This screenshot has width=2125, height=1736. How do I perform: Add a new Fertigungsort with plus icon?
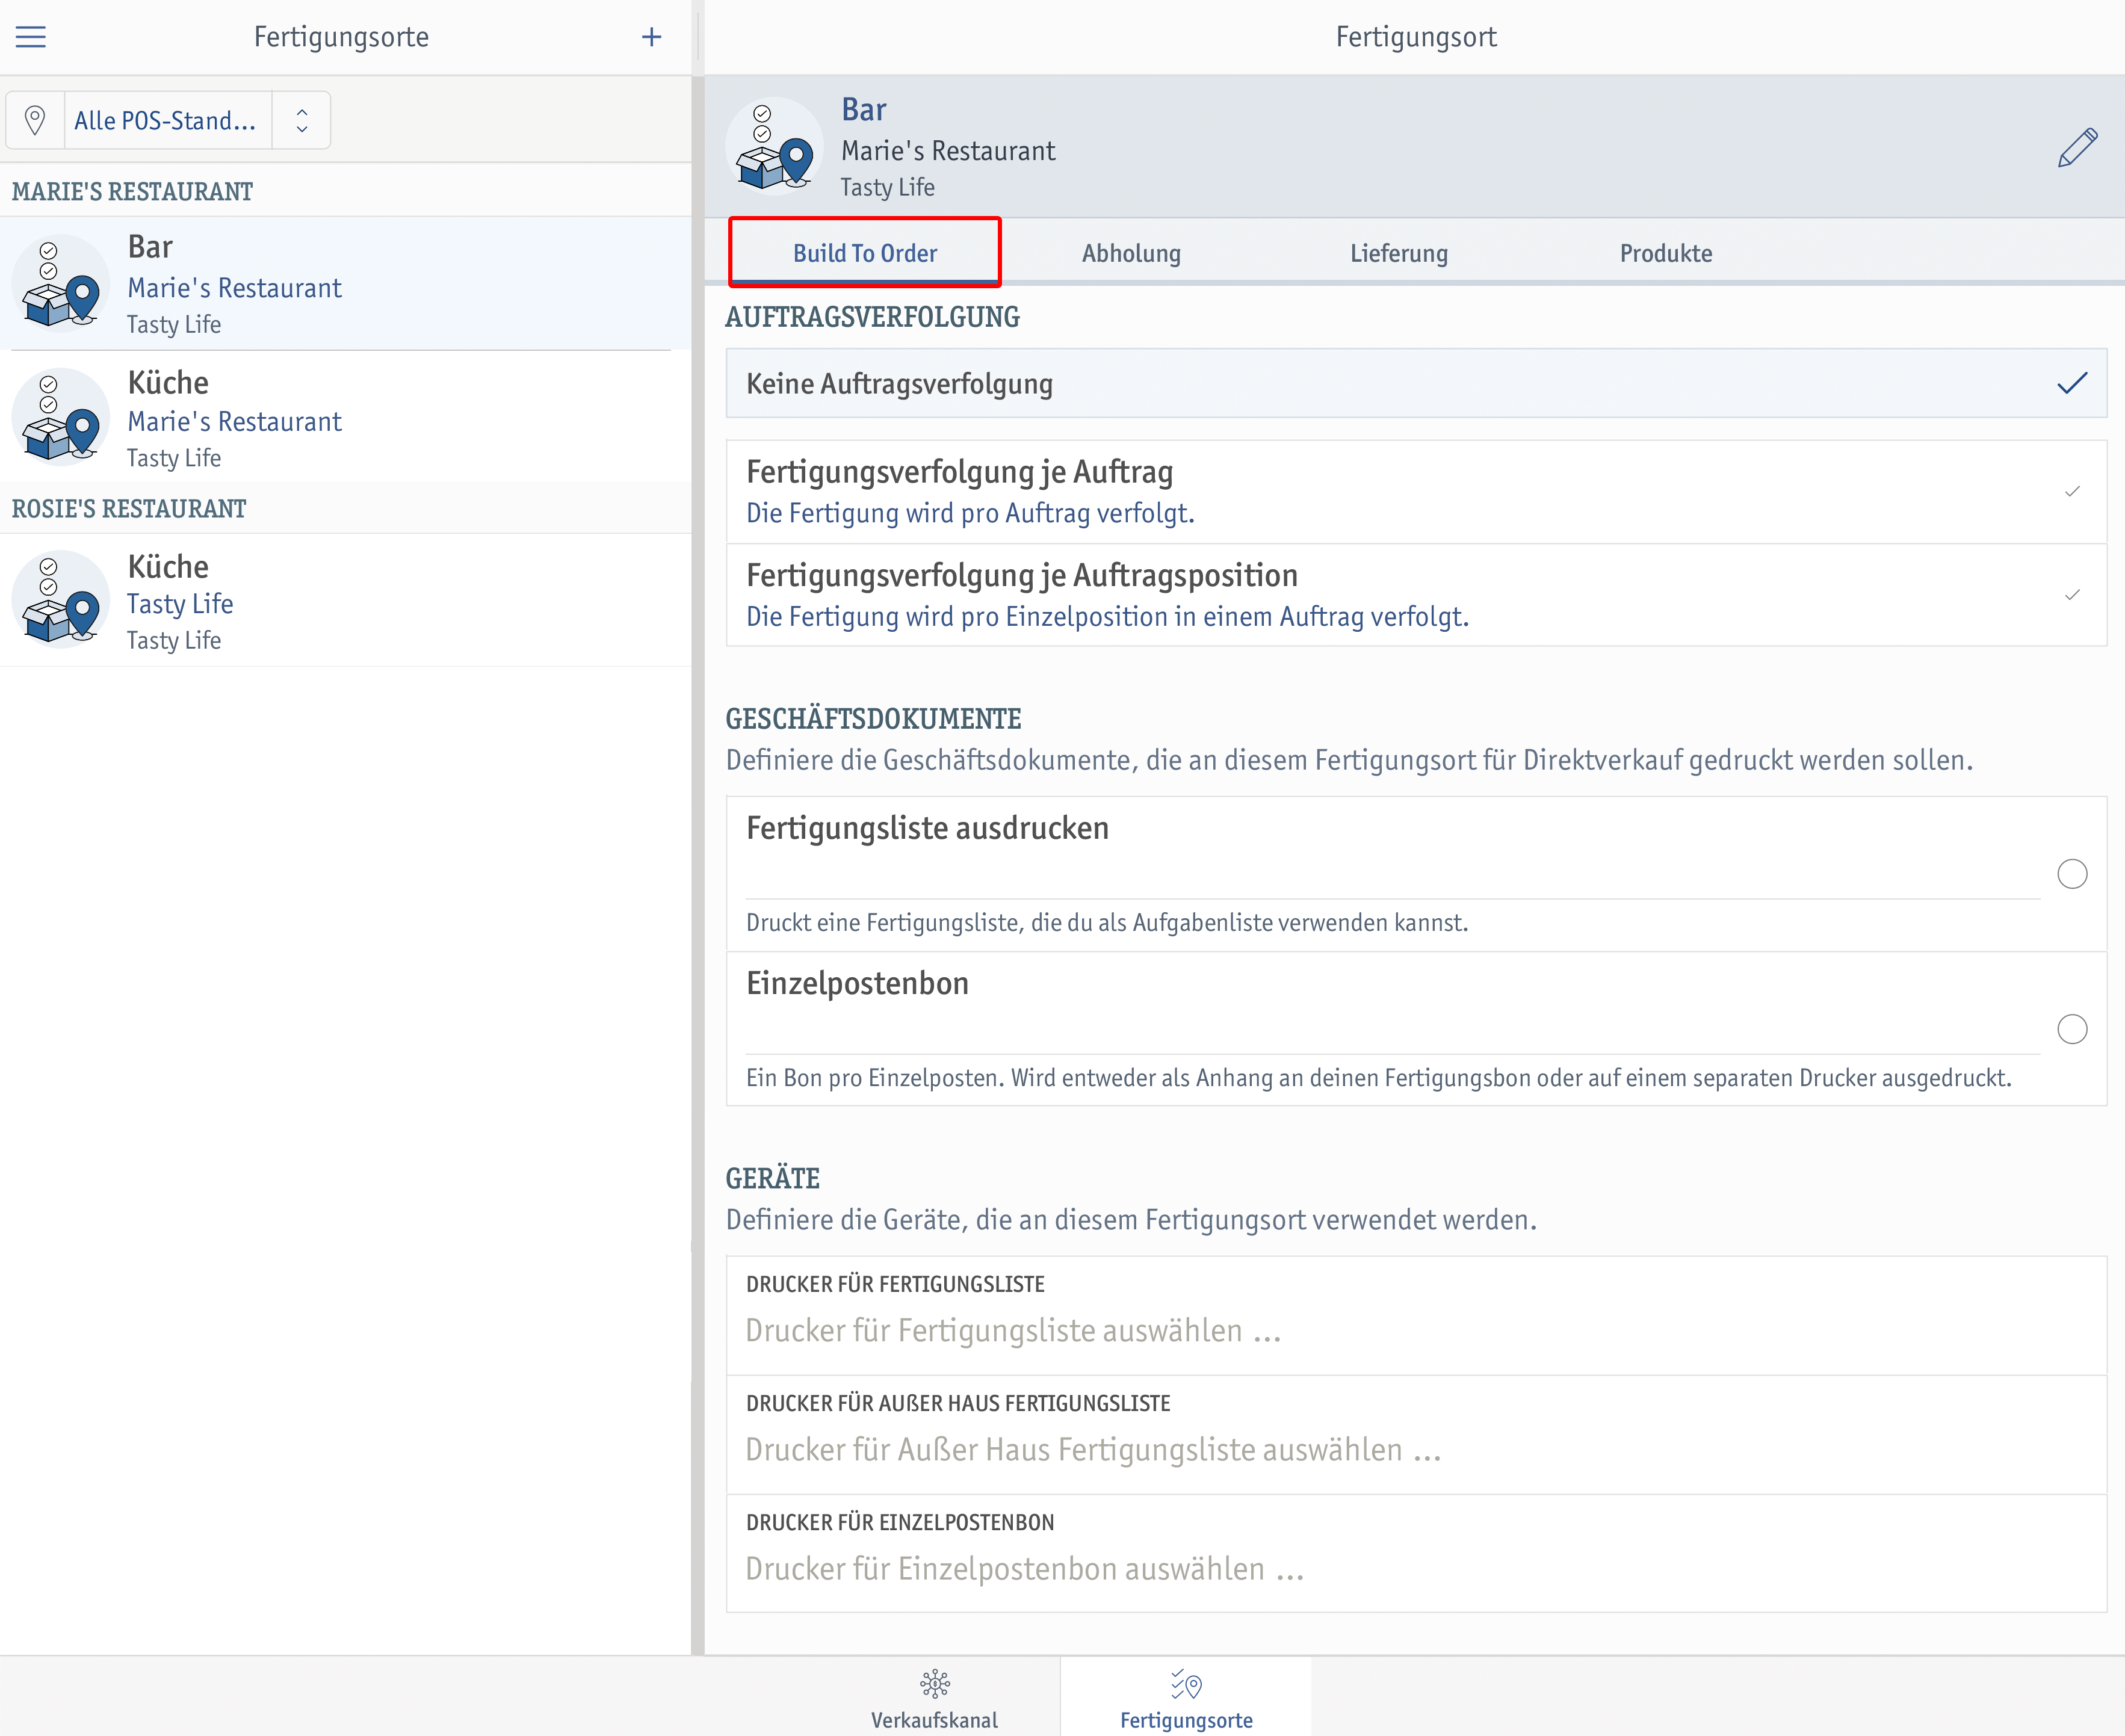click(x=651, y=37)
